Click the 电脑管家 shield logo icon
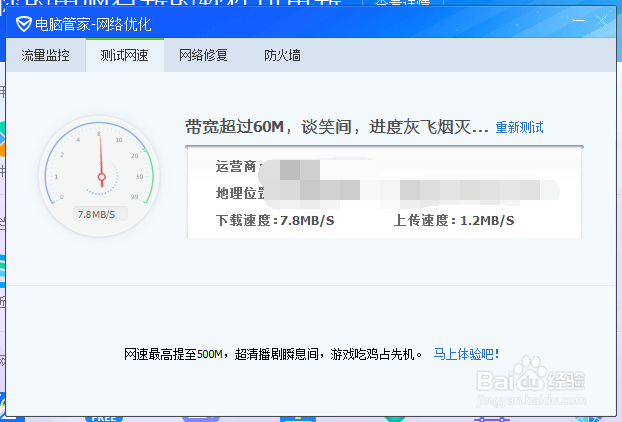The width and height of the screenshot is (622, 422). (x=24, y=24)
